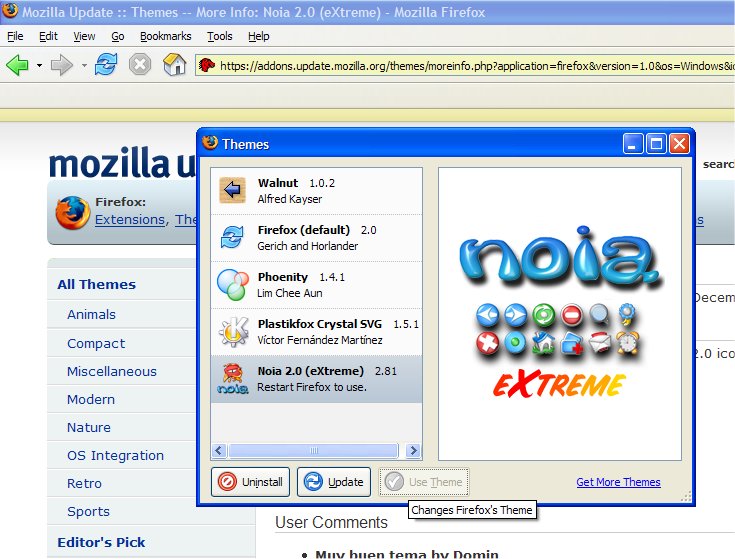This screenshot has width=735, height=559.
Task: Select the Walnut theme icon in the list
Action: 232,190
